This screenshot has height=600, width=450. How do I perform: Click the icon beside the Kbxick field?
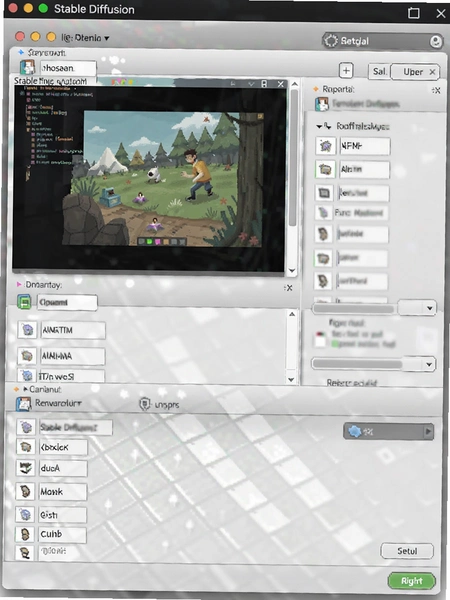coord(26,447)
